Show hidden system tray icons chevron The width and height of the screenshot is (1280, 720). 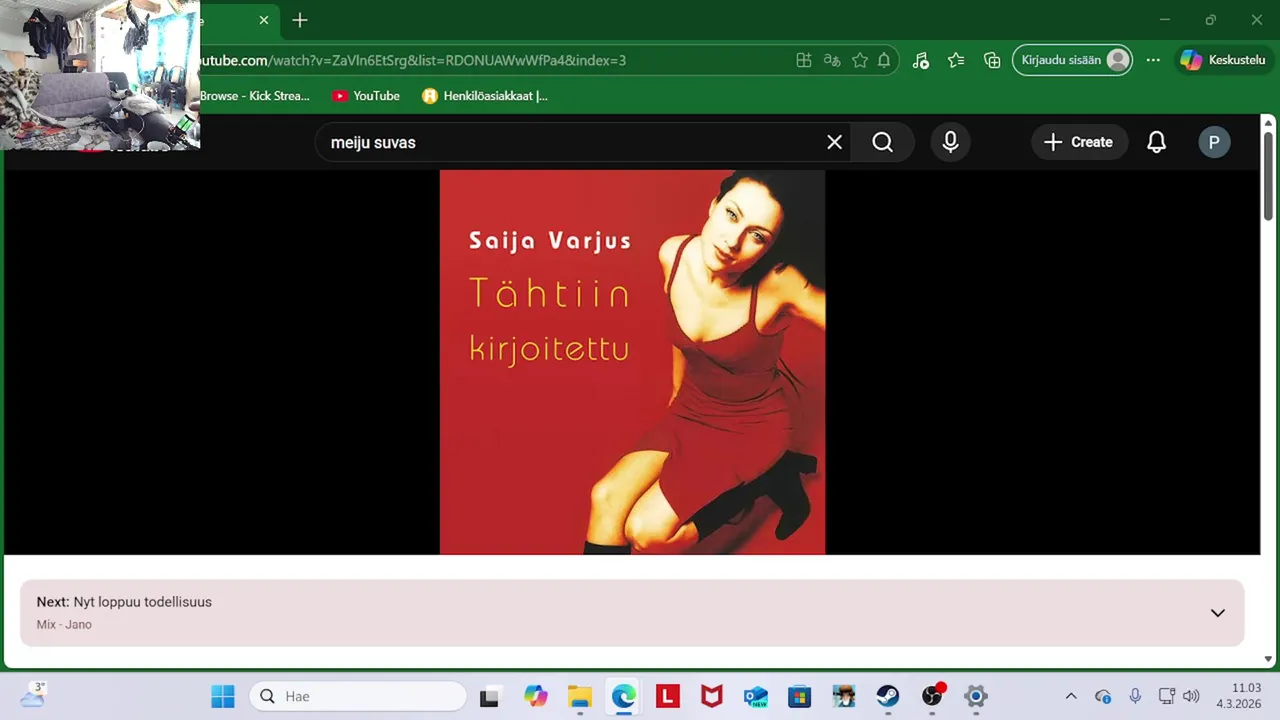tap(1071, 696)
